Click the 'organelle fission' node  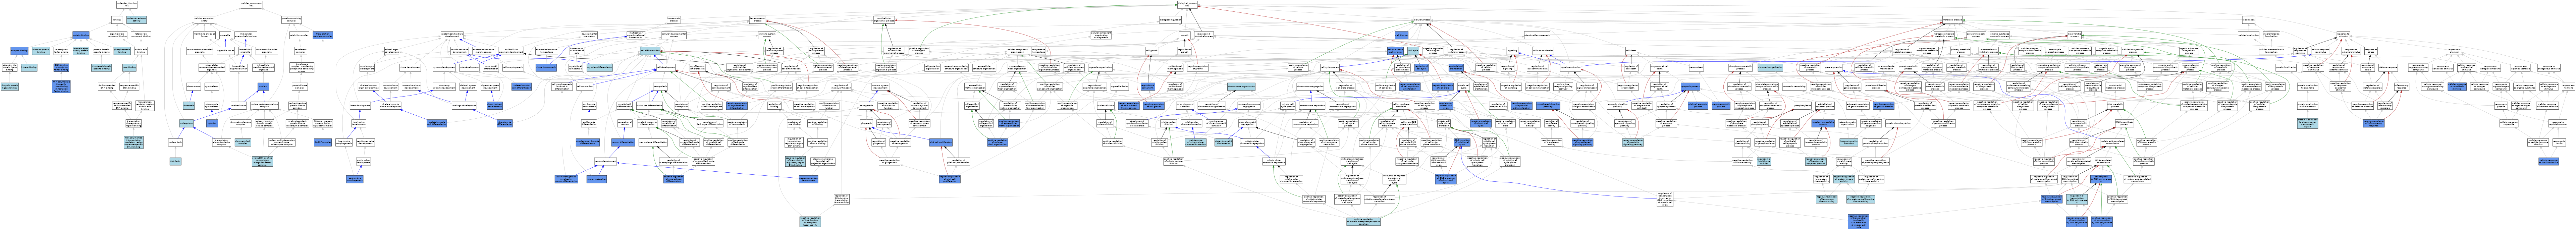point(1120,87)
